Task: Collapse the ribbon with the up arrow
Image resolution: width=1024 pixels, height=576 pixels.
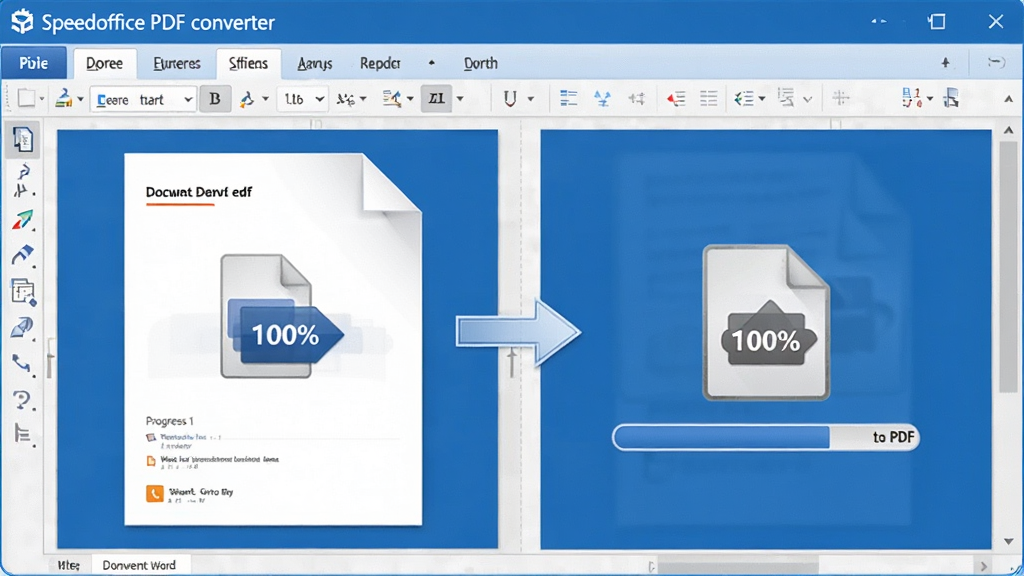Action: pyautogui.click(x=1008, y=99)
